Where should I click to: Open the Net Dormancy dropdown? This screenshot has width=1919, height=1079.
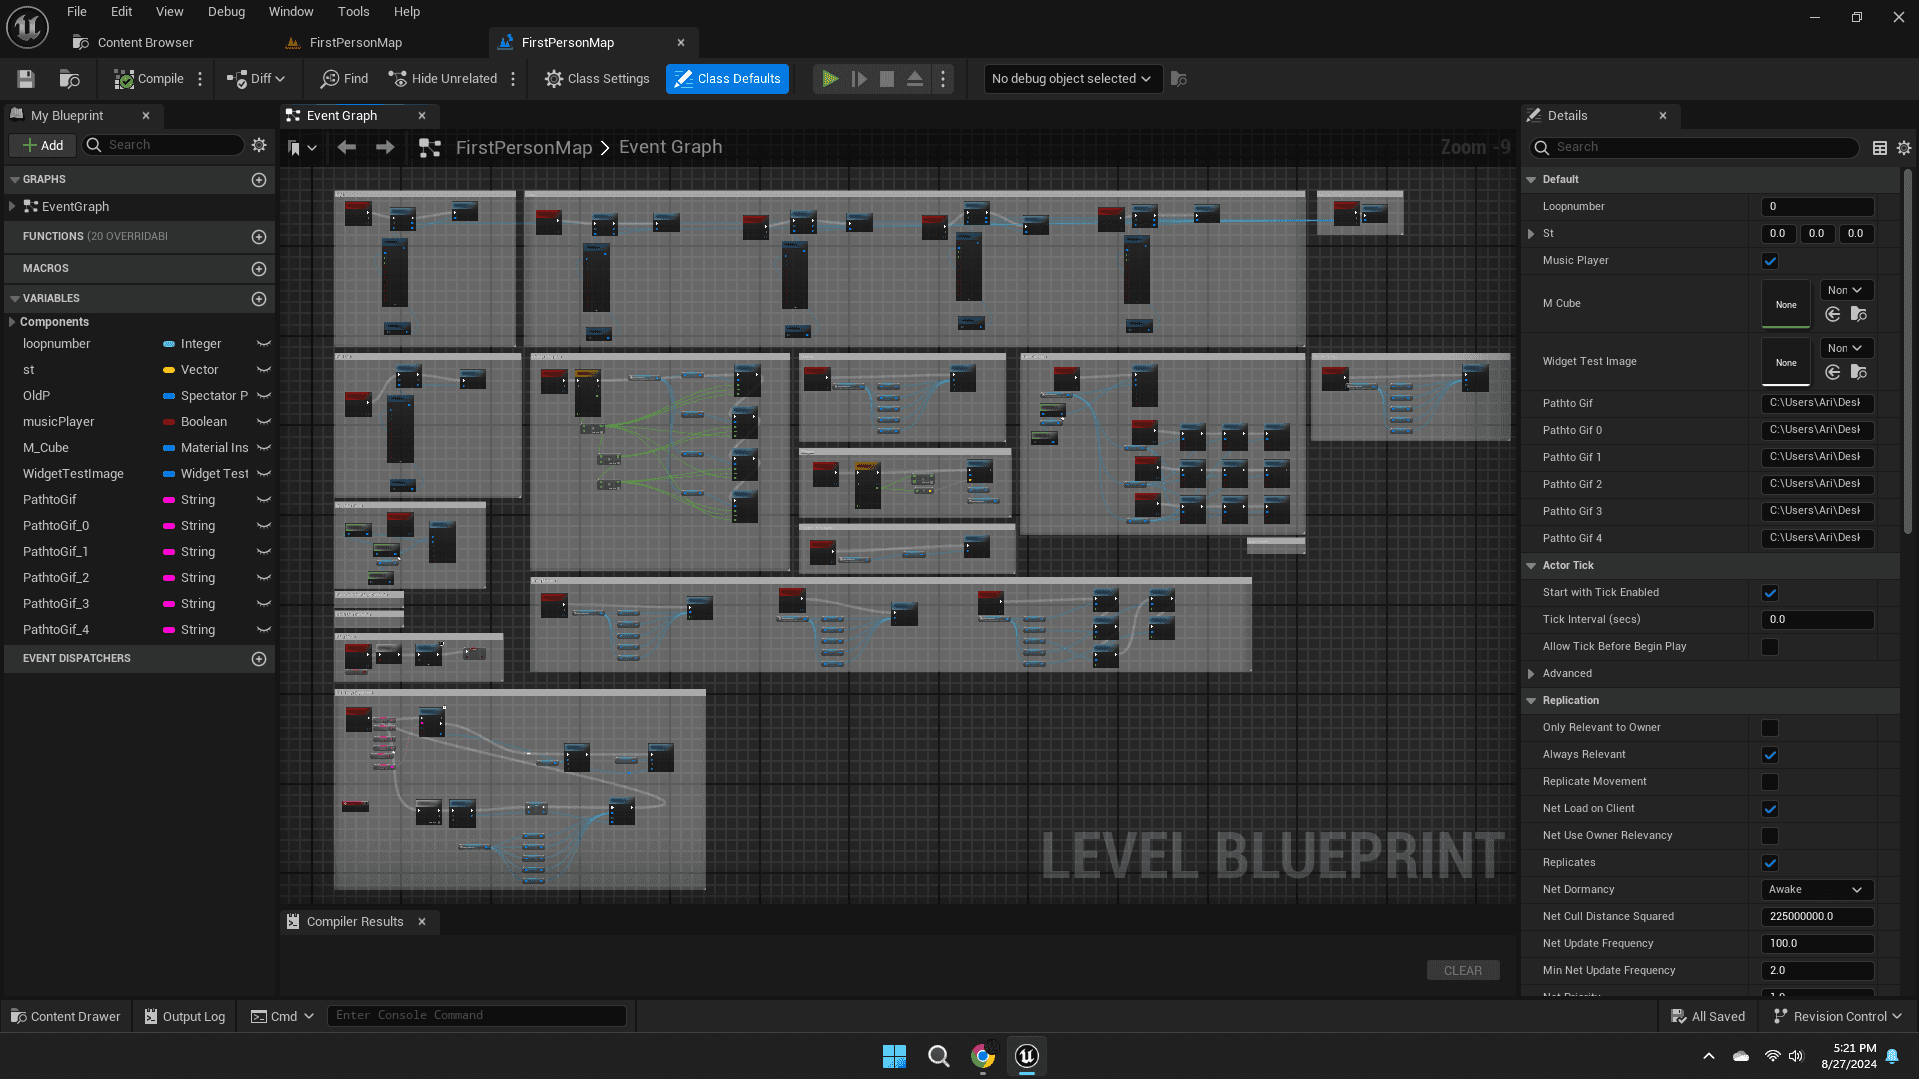(x=1816, y=890)
